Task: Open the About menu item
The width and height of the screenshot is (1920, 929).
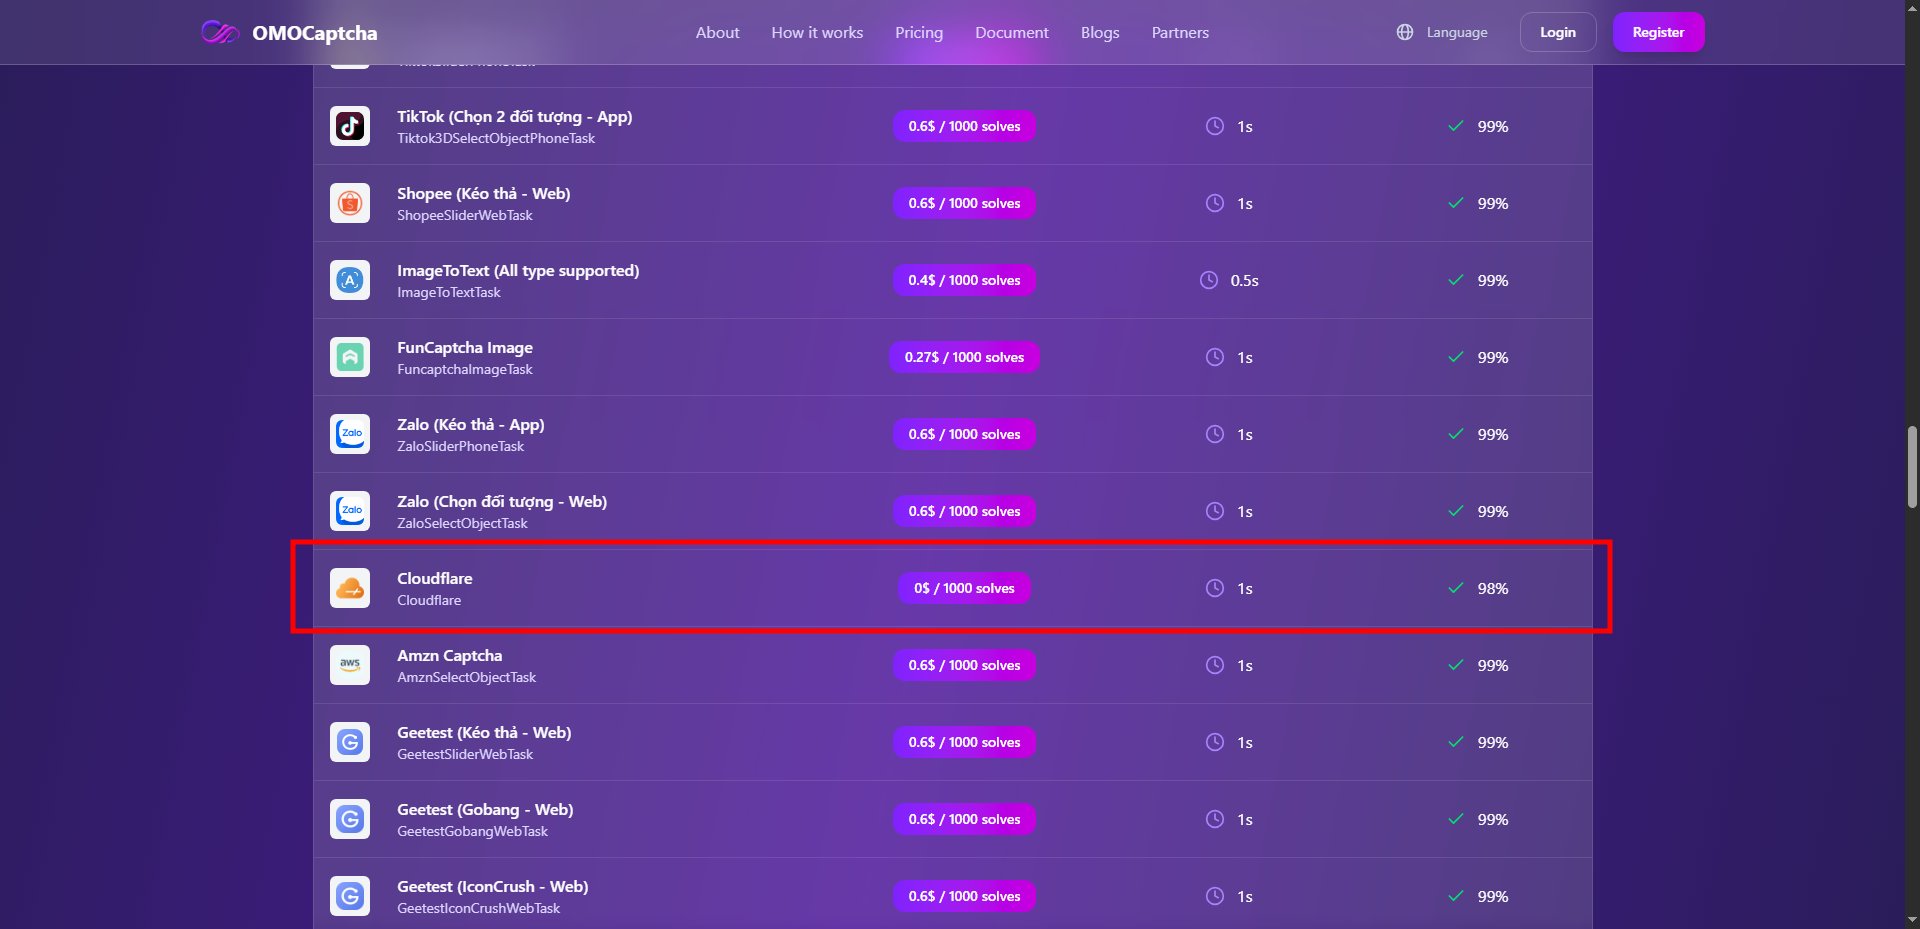Action: pyautogui.click(x=717, y=32)
